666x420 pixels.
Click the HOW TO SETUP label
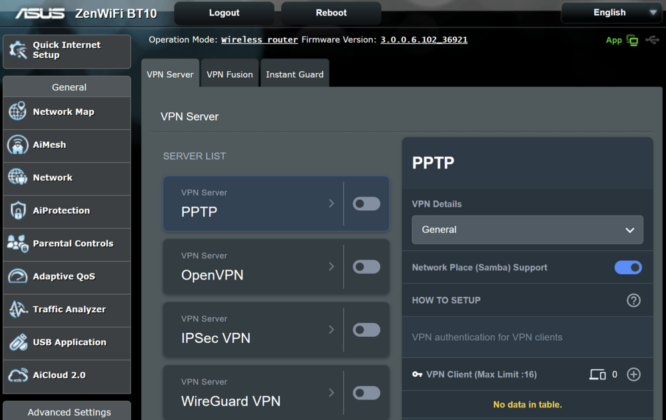[x=446, y=300]
